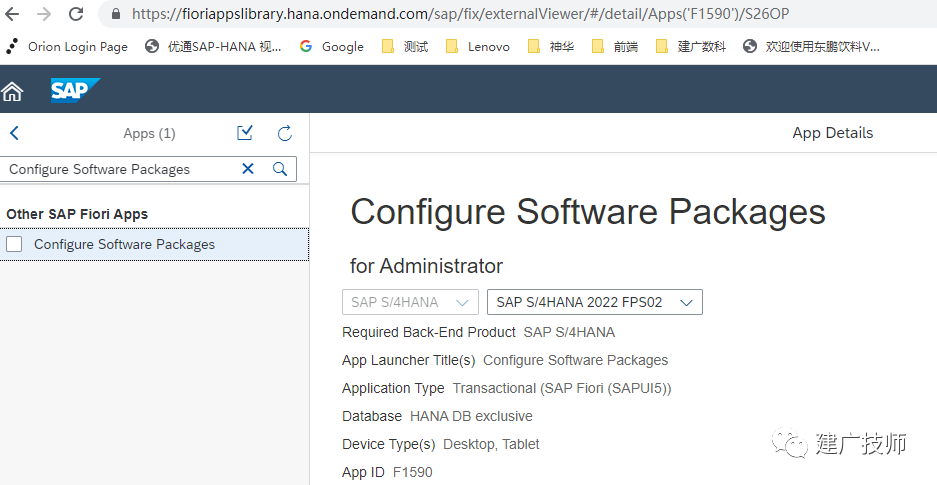Click the HANA DB exclusive database value
937x485 pixels.
click(x=471, y=416)
